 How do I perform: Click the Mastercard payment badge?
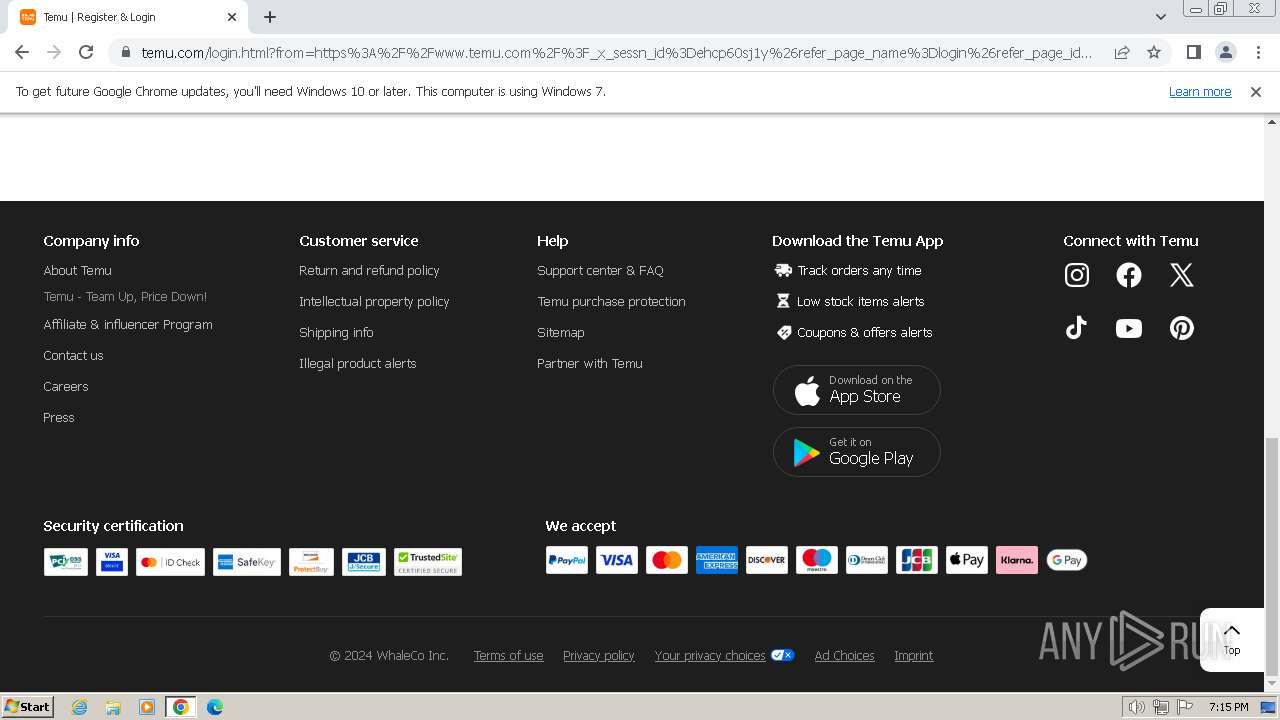point(667,560)
